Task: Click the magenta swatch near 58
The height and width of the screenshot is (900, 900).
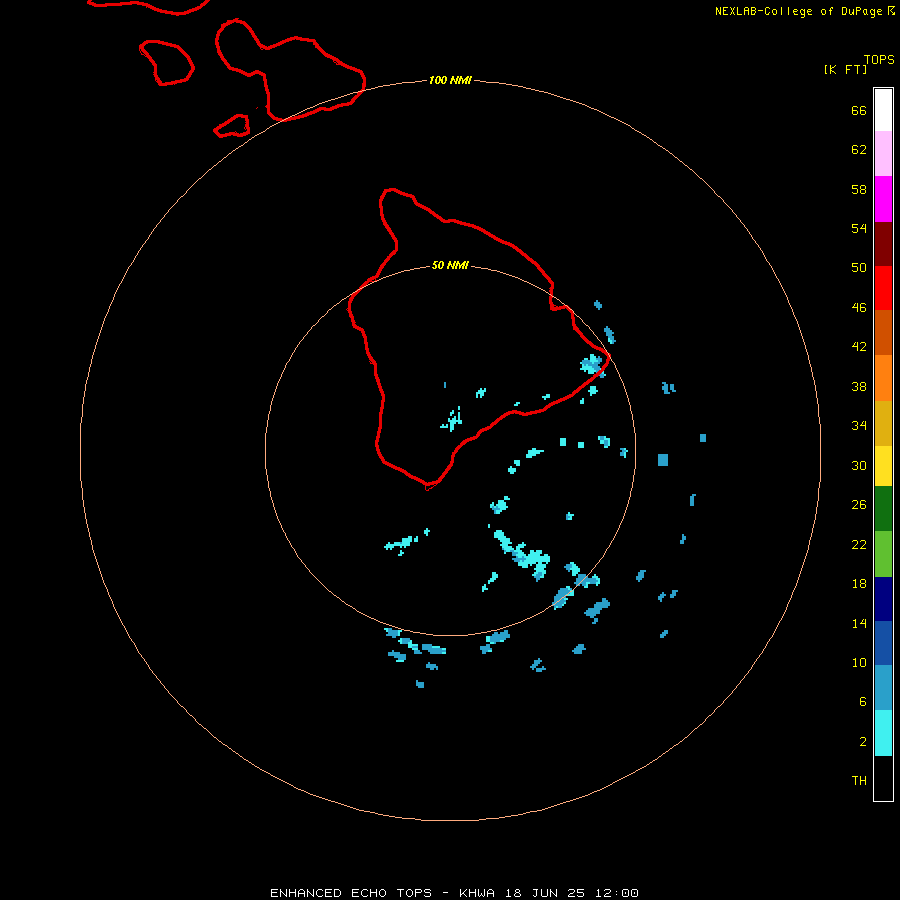Action: pos(883,199)
